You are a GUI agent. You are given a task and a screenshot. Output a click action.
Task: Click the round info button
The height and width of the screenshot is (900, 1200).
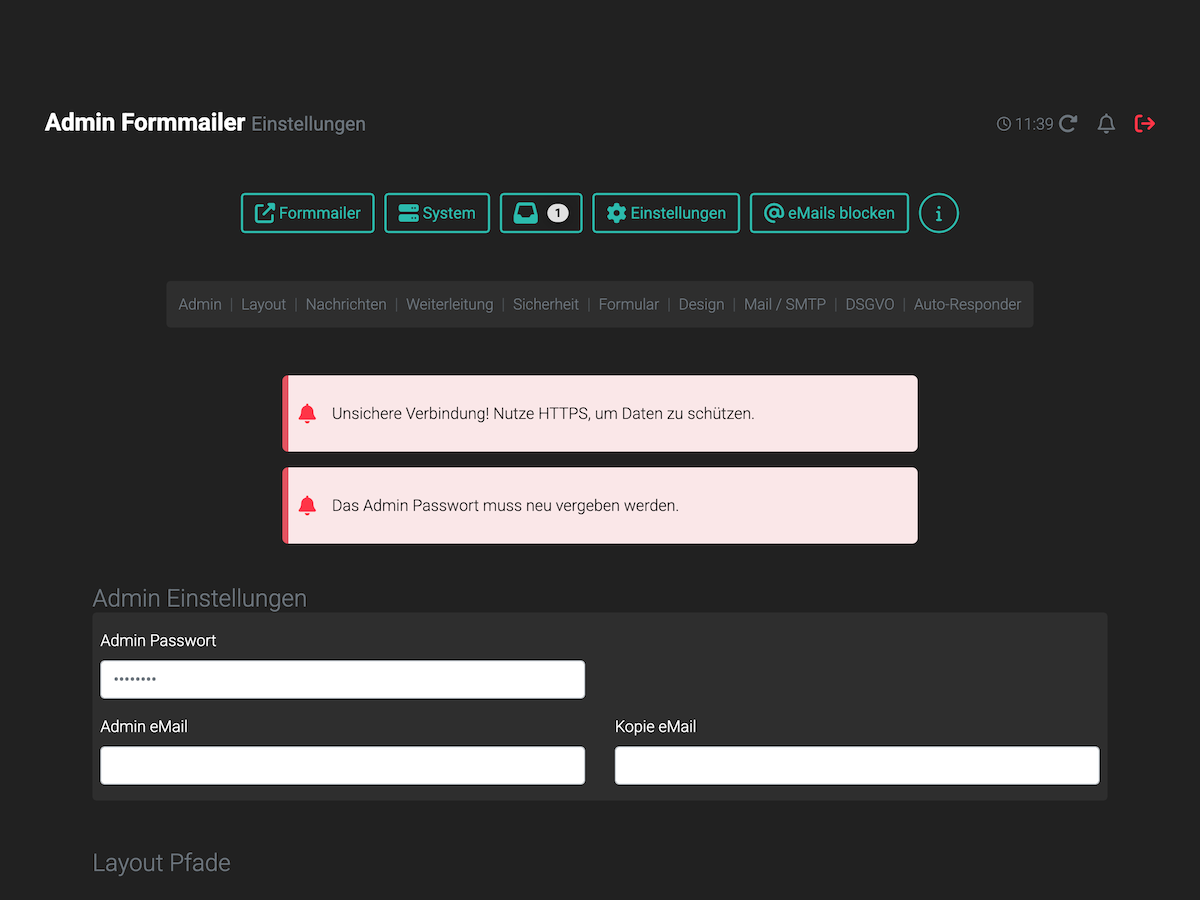coord(939,213)
